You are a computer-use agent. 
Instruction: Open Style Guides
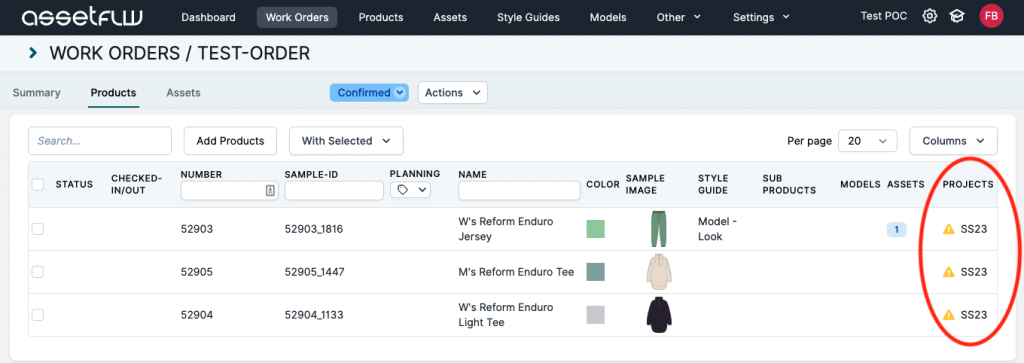tap(528, 18)
